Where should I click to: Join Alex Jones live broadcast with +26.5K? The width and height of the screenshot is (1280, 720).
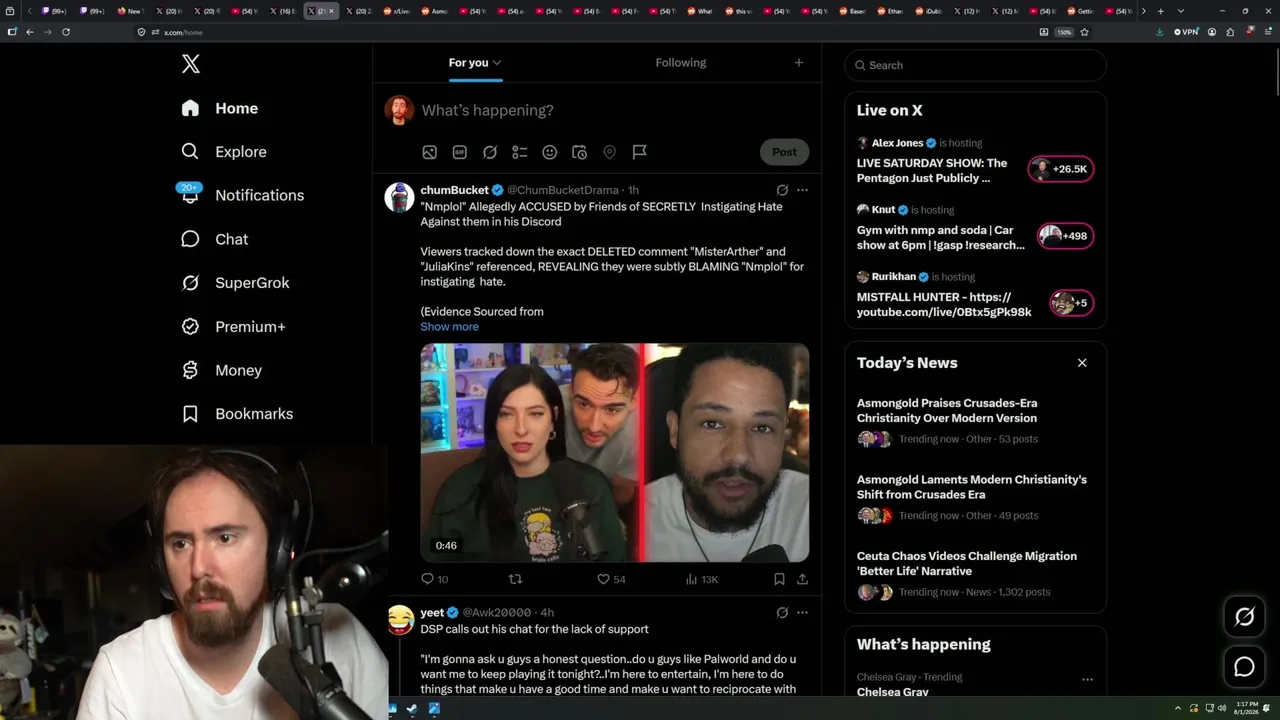coord(1061,169)
